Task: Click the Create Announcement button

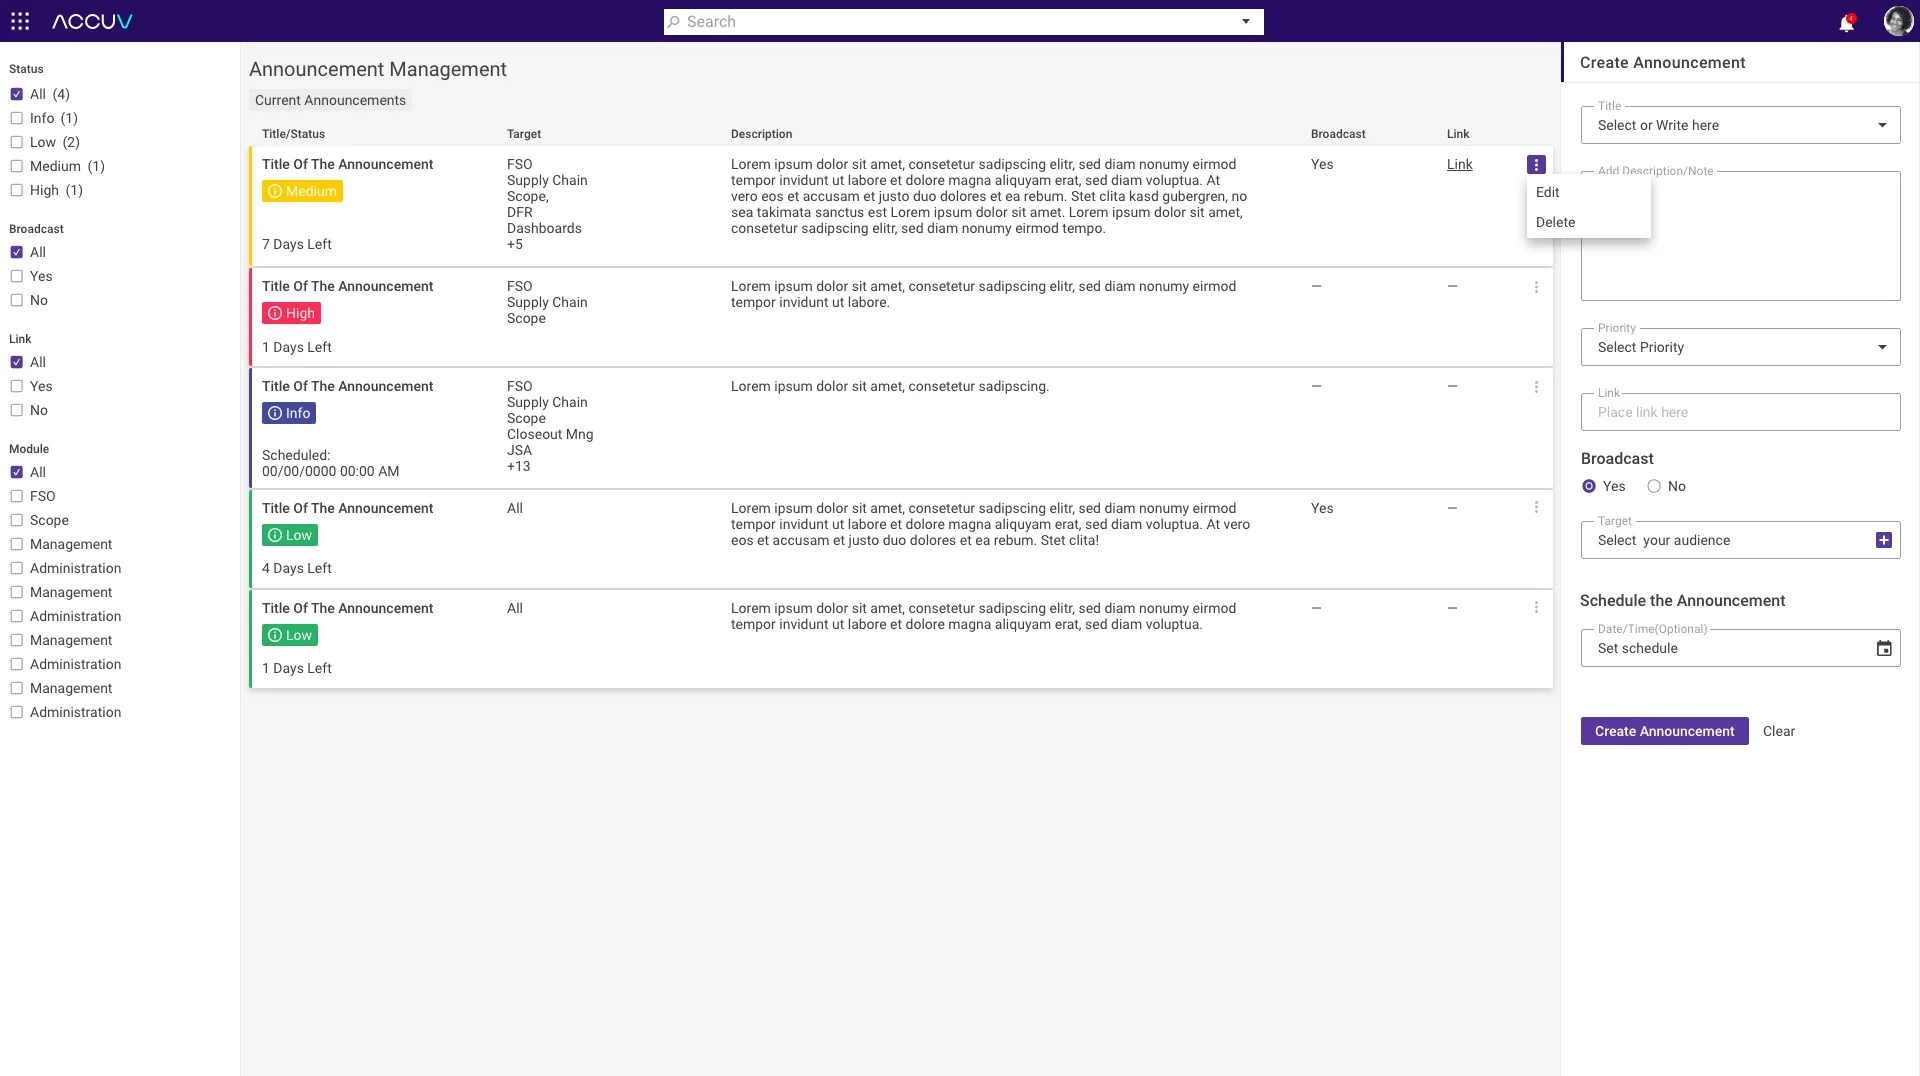Action: [1664, 731]
